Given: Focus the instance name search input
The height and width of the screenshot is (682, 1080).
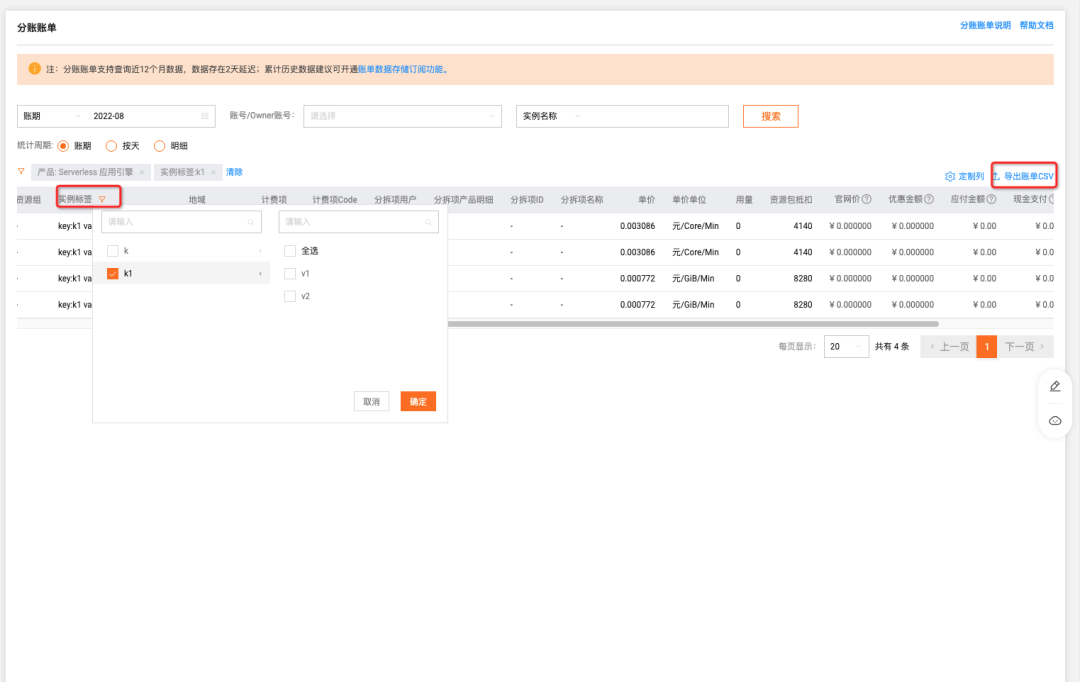Looking at the screenshot, I should point(657,116).
